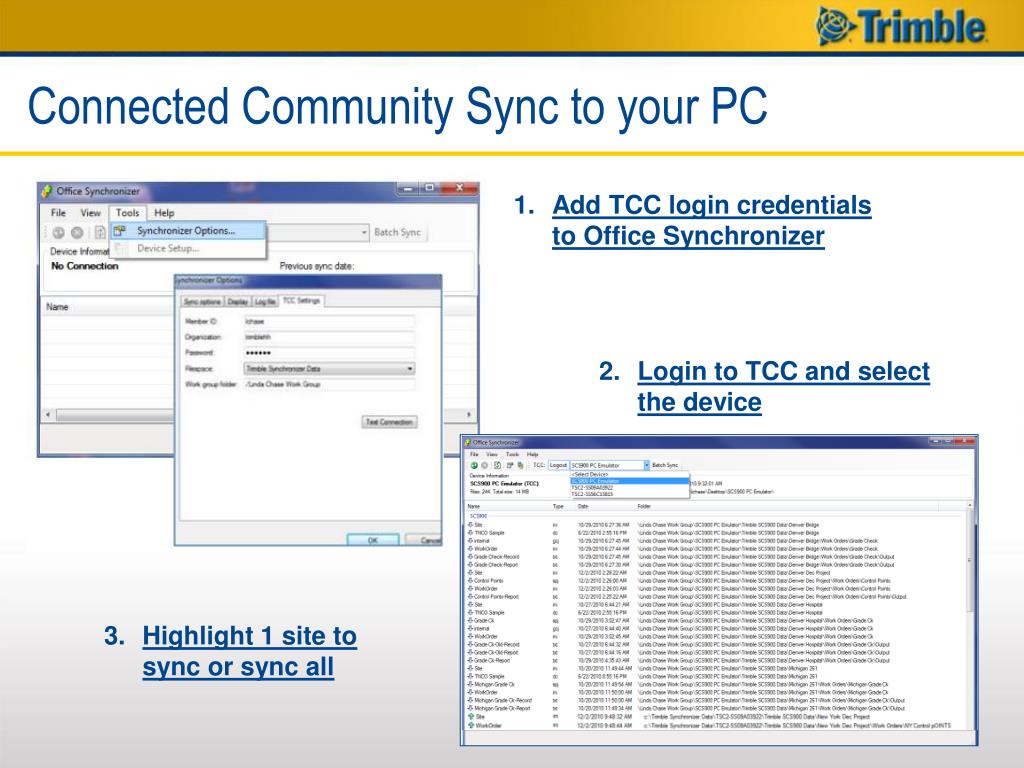The image size is (1024, 768).
Task: Switch to the Sync options tab
Action: pos(202,302)
